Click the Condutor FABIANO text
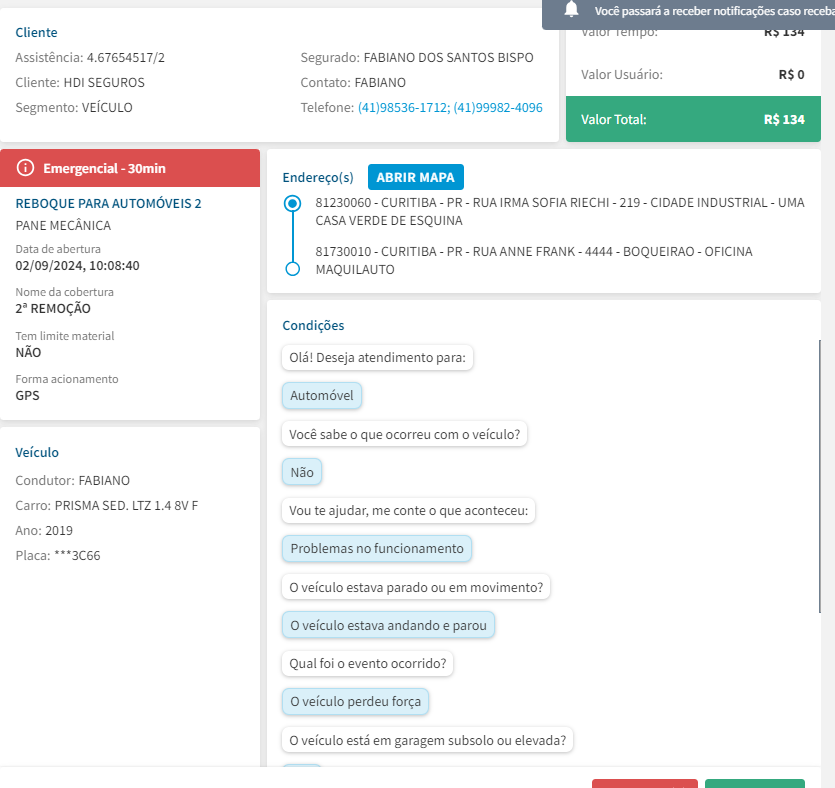This screenshot has height=788, width=835. coord(72,481)
